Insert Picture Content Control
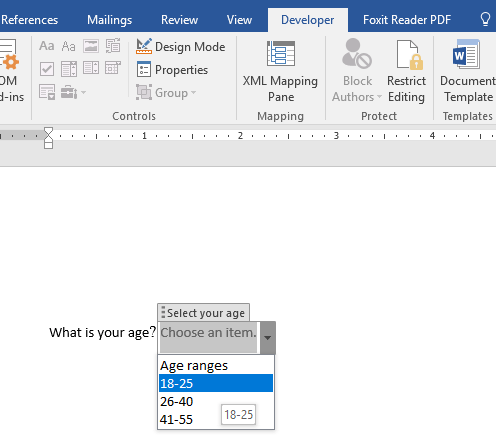496x439 pixels. coord(91,46)
